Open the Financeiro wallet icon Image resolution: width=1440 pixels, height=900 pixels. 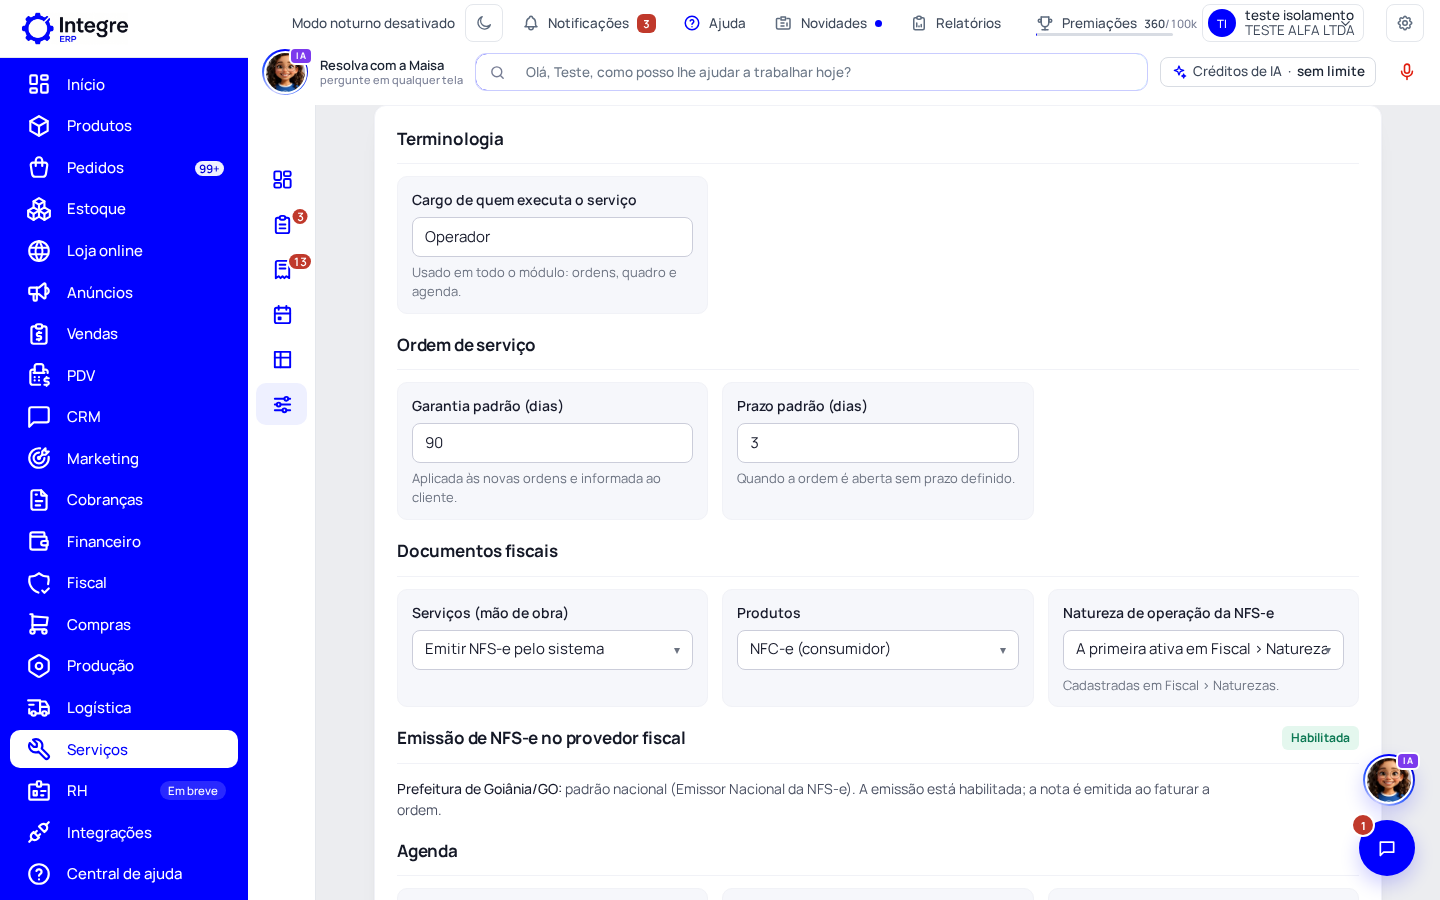pyautogui.click(x=39, y=541)
